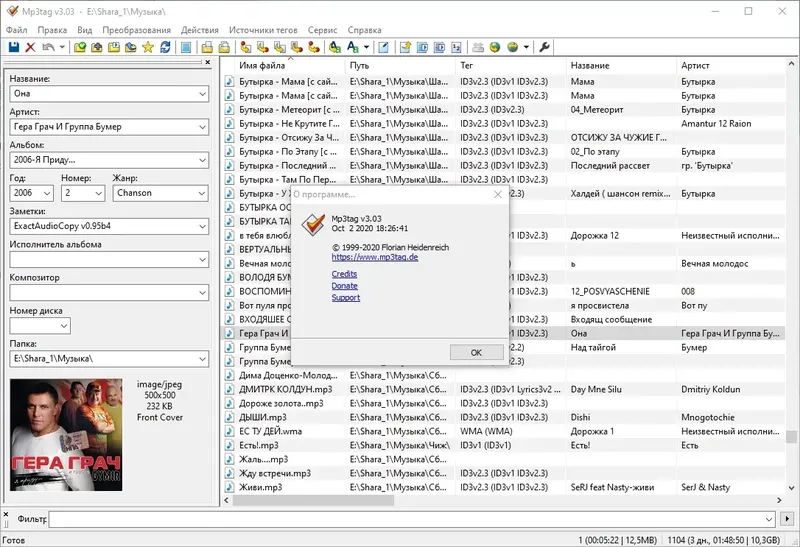Viewport: 800px width, 547px height.
Task: Click the green Actions 'Aa' icon
Action: (335, 47)
